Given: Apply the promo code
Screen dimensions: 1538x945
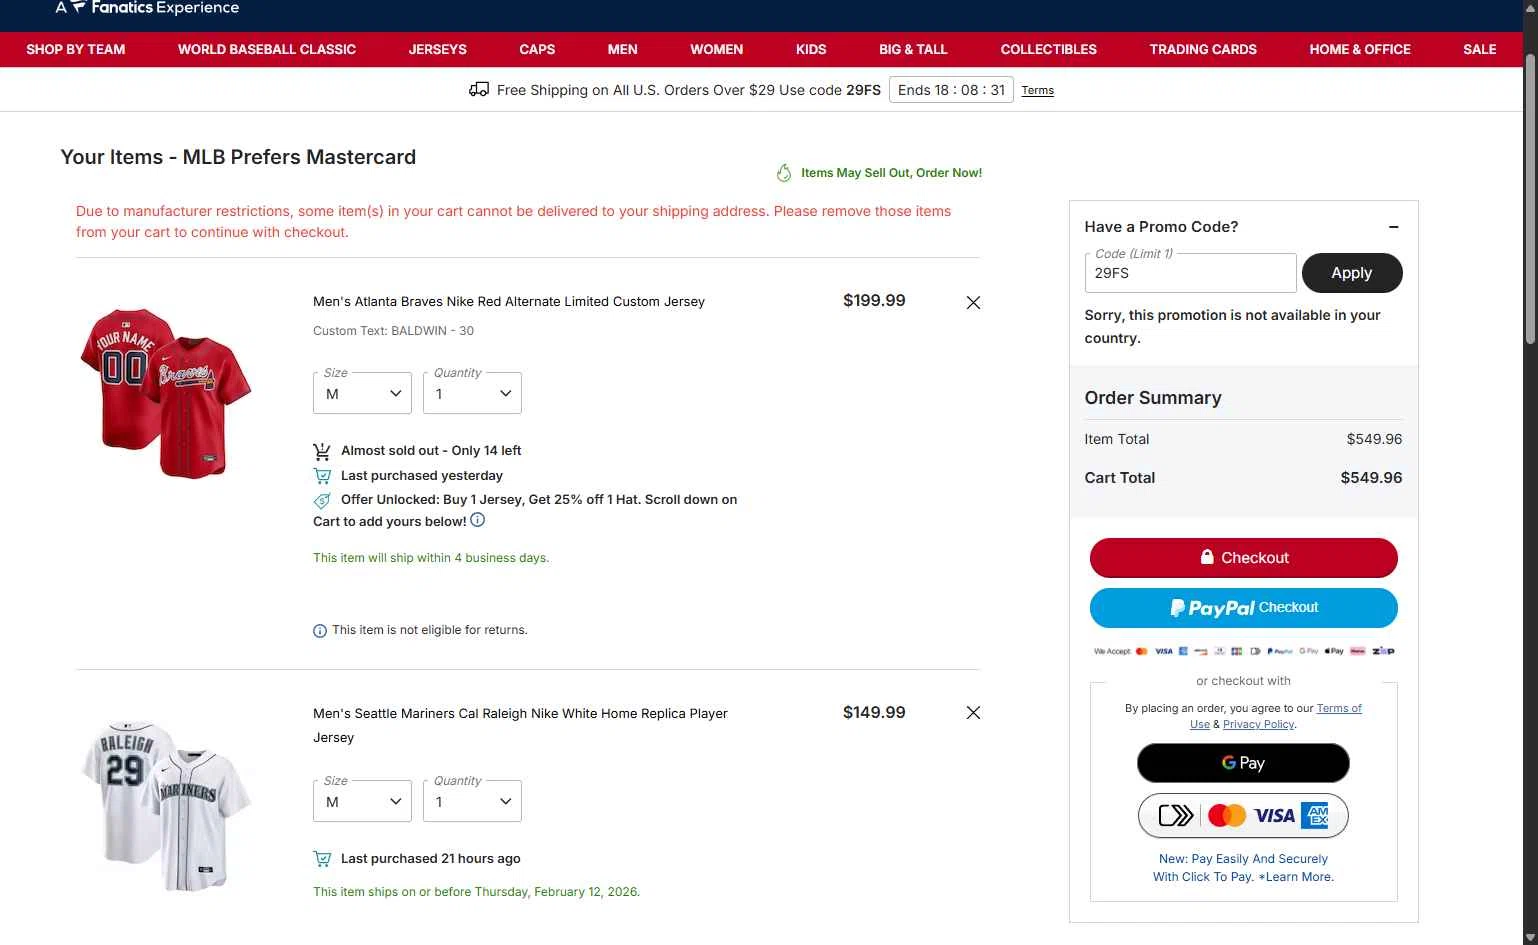Looking at the screenshot, I should click(1352, 273).
